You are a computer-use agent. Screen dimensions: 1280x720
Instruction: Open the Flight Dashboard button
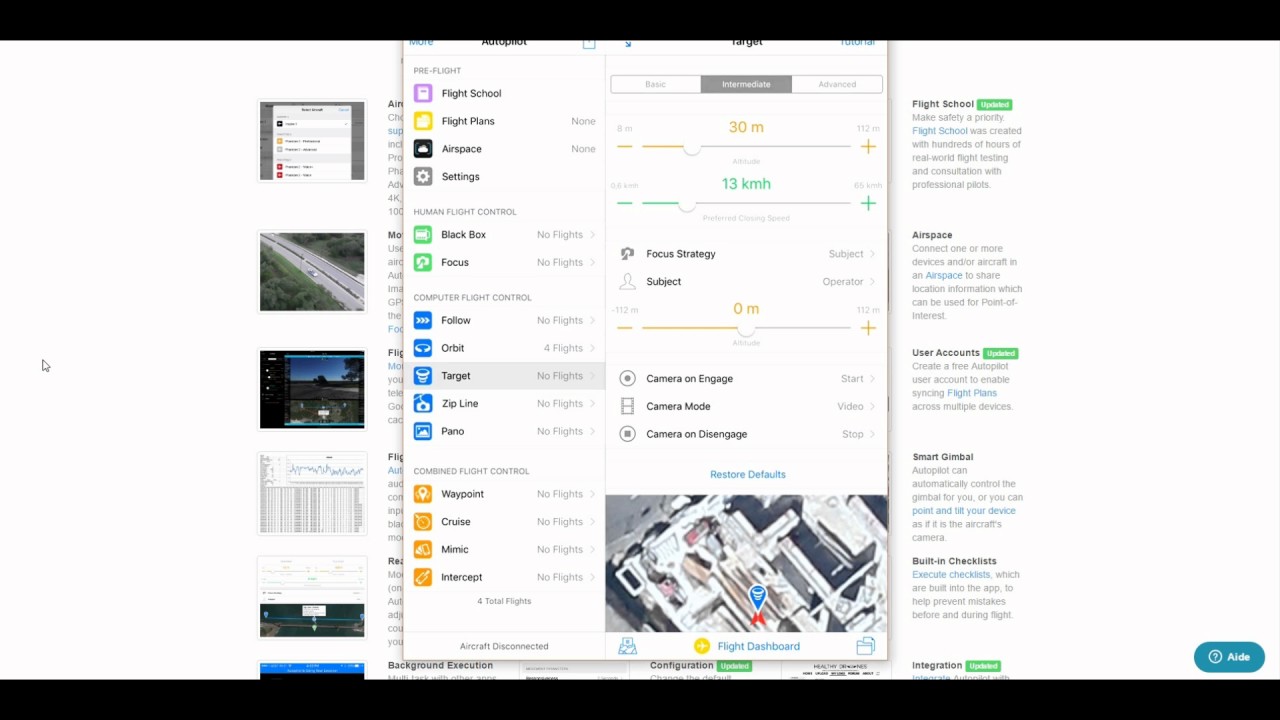coord(747,646)
